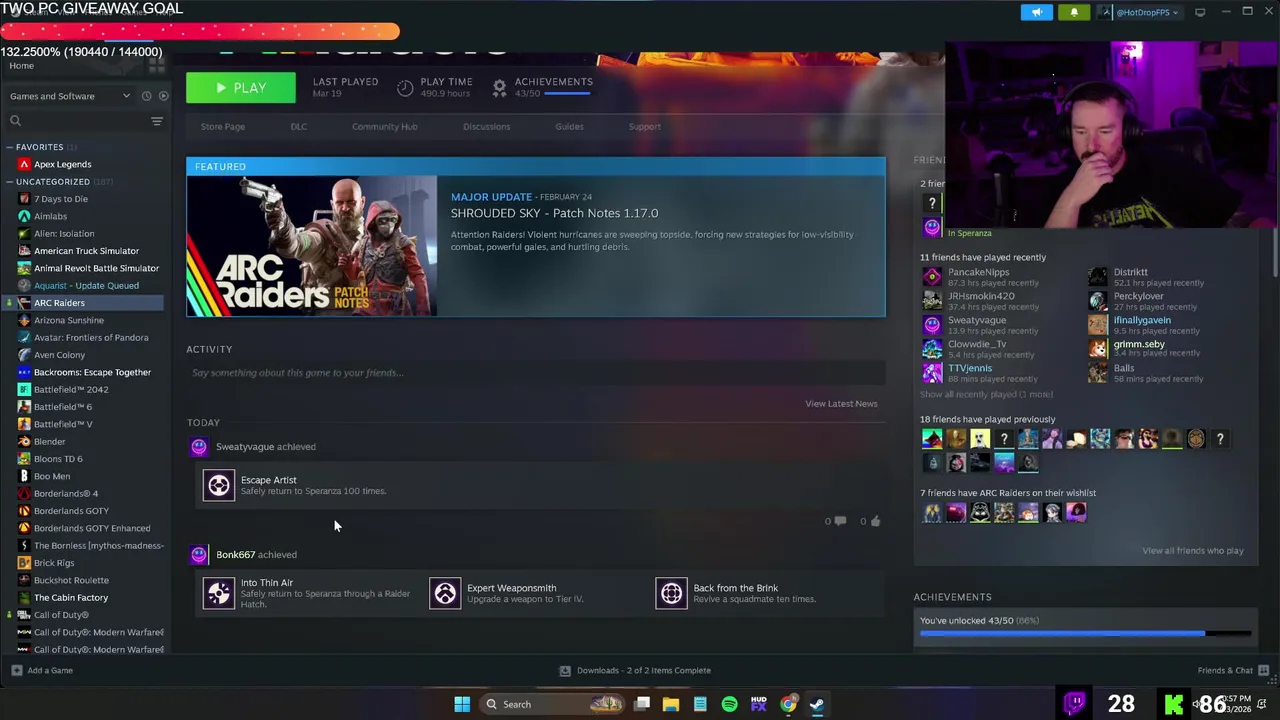Open the Friends & Chat button

(1233, 670)
